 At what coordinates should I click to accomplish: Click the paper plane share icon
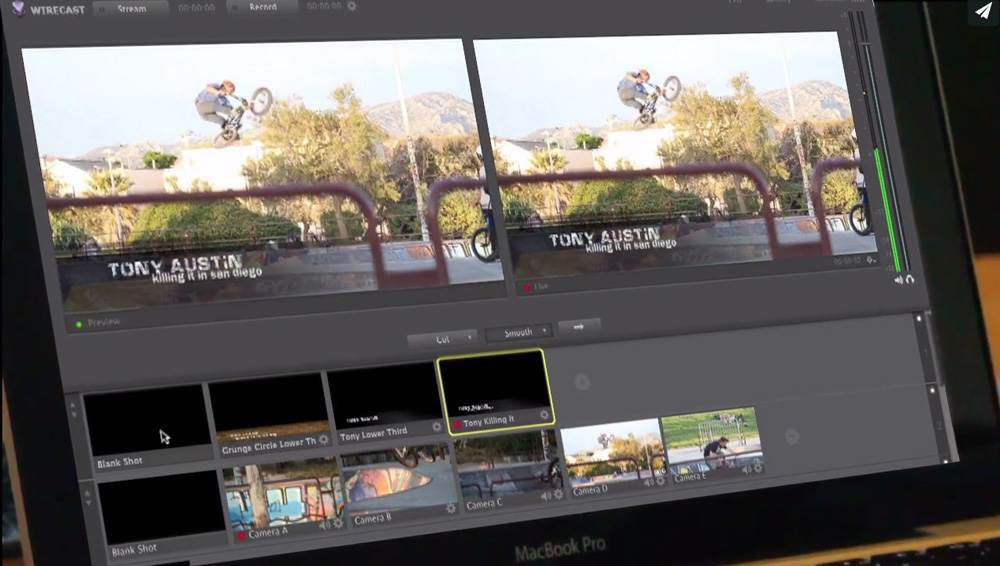tap(983, 11)
